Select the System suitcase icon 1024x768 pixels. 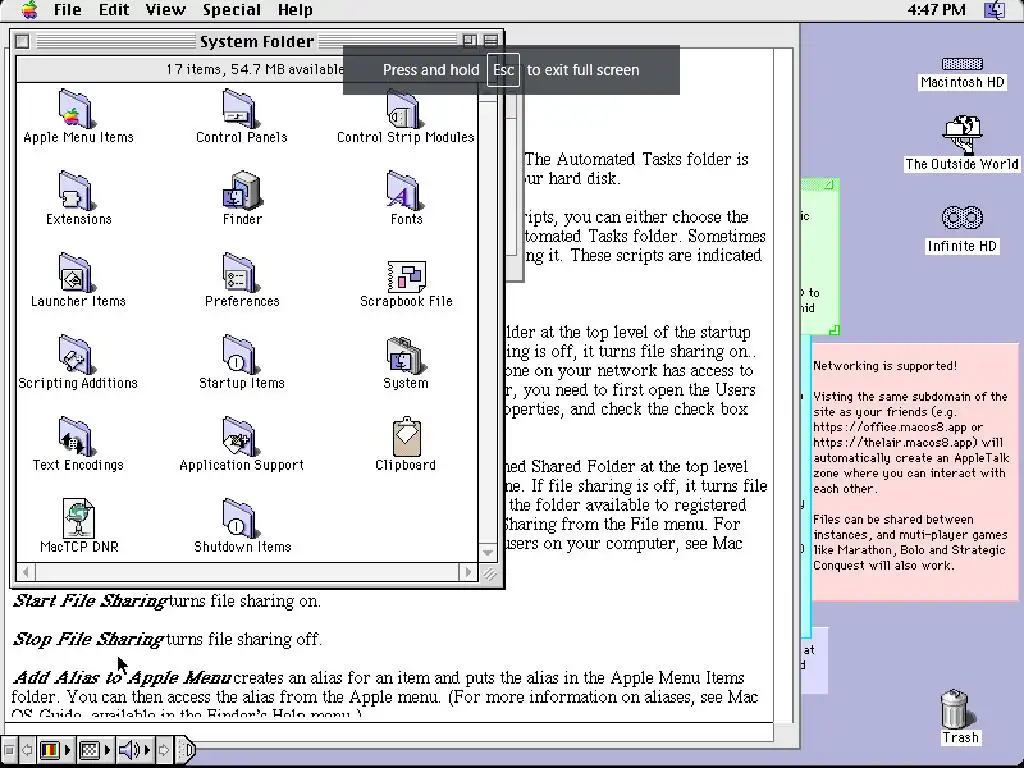tap(404, 356)
